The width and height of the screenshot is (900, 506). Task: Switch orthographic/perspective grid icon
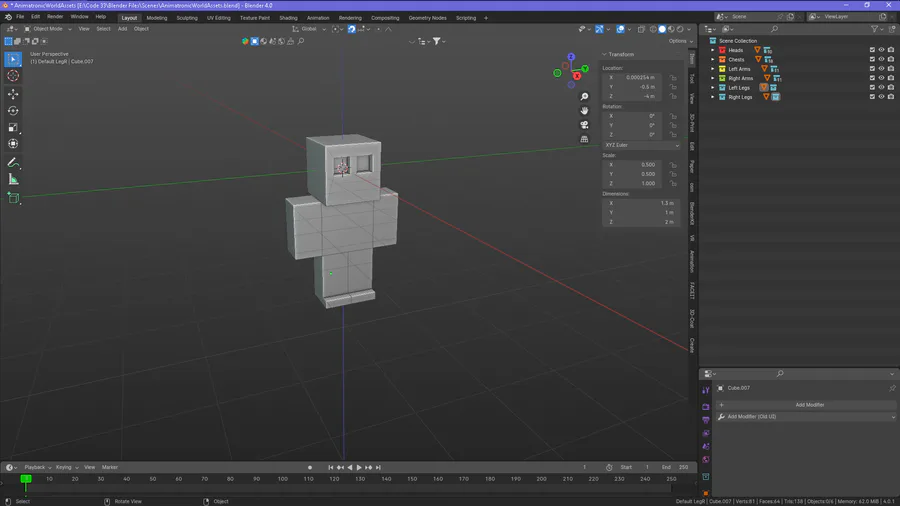[584, 139]
